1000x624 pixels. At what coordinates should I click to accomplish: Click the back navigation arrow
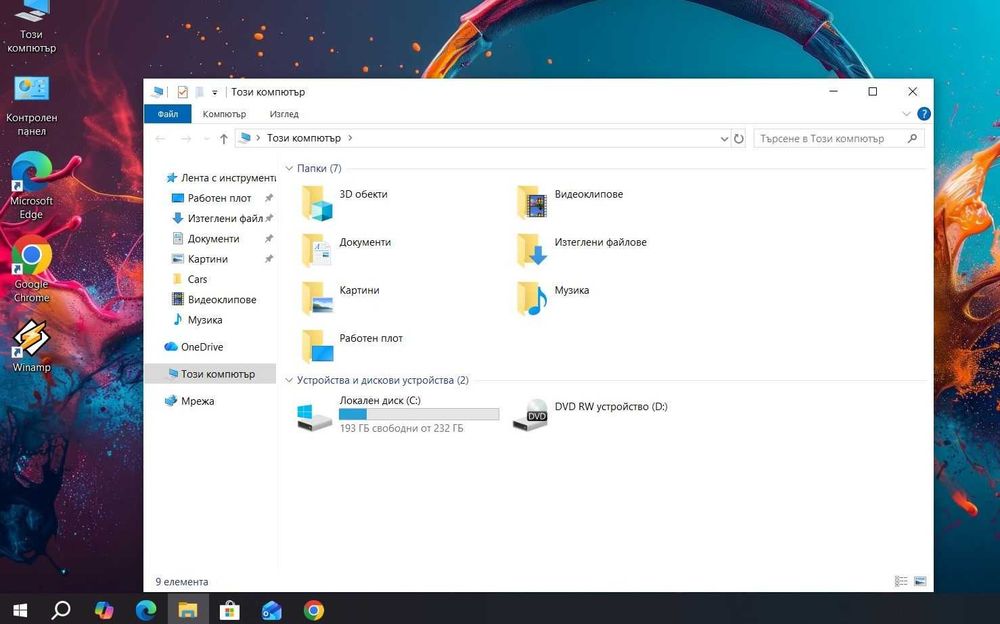161,138
